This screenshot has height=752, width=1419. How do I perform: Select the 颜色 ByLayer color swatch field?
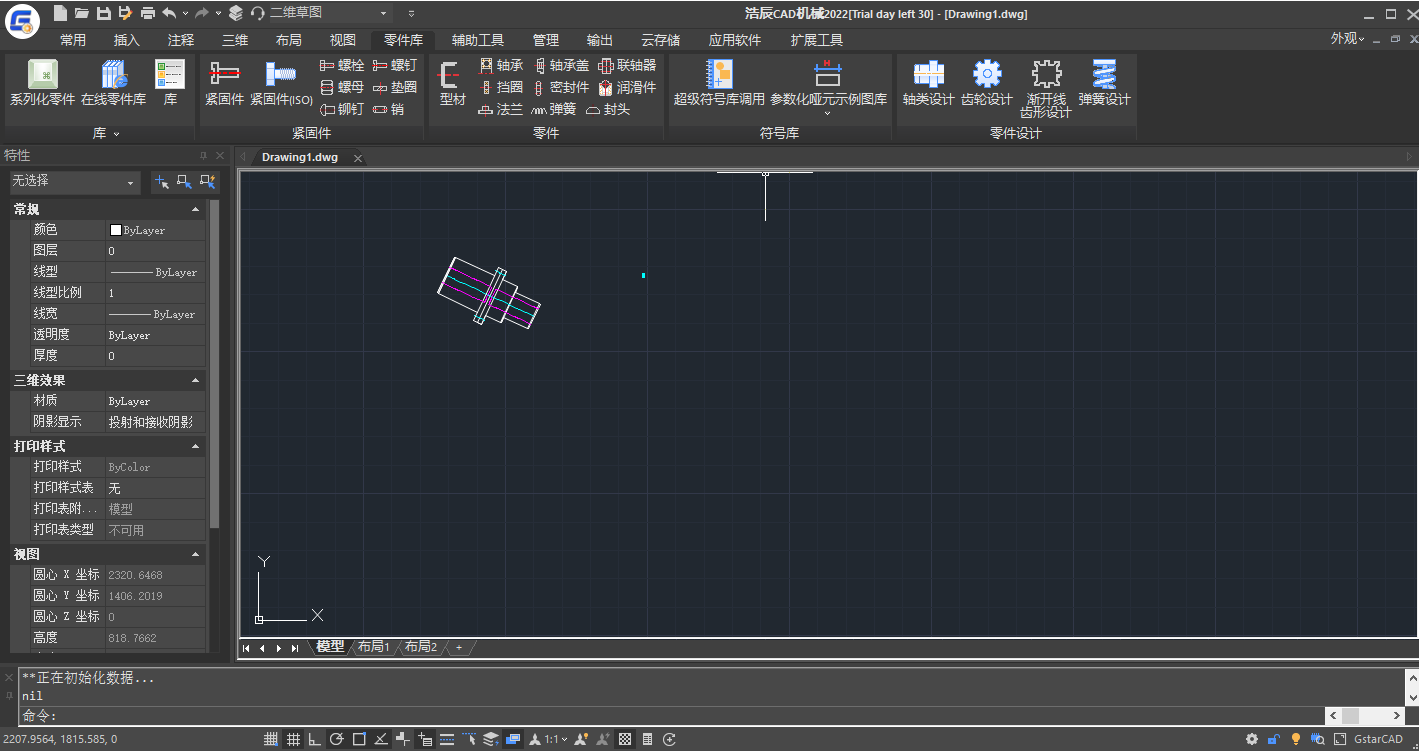point(155,230)
